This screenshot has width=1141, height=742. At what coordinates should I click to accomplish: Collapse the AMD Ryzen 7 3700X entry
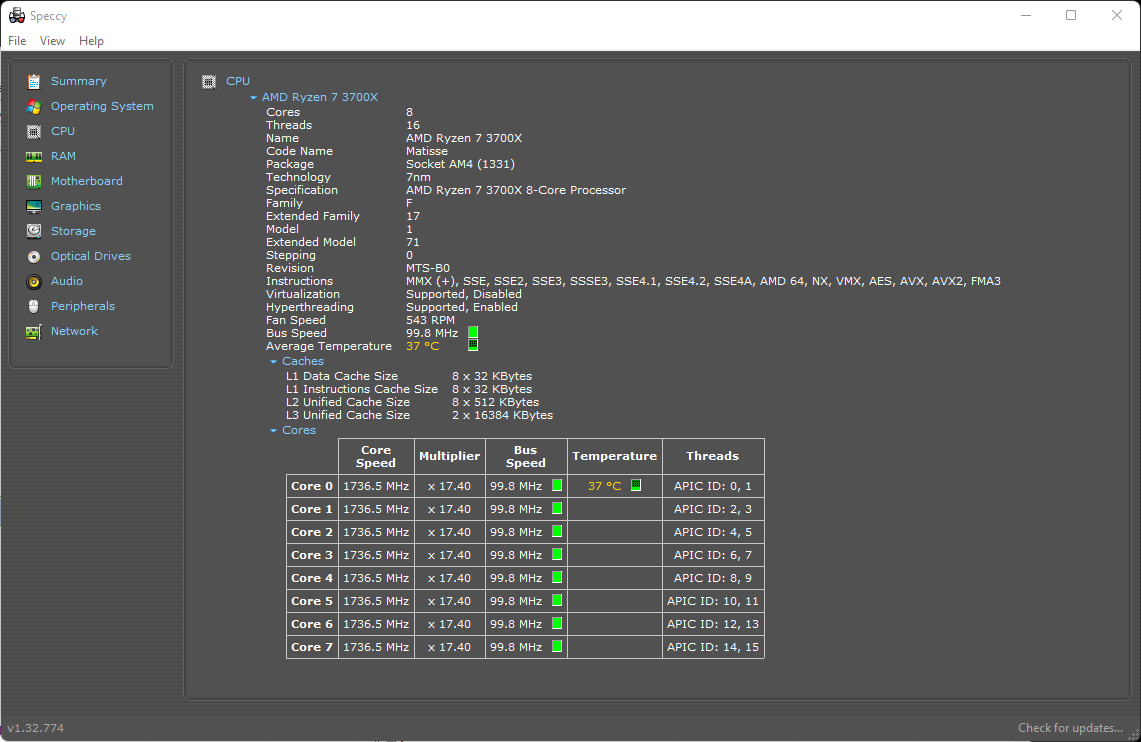pos(253,97)
